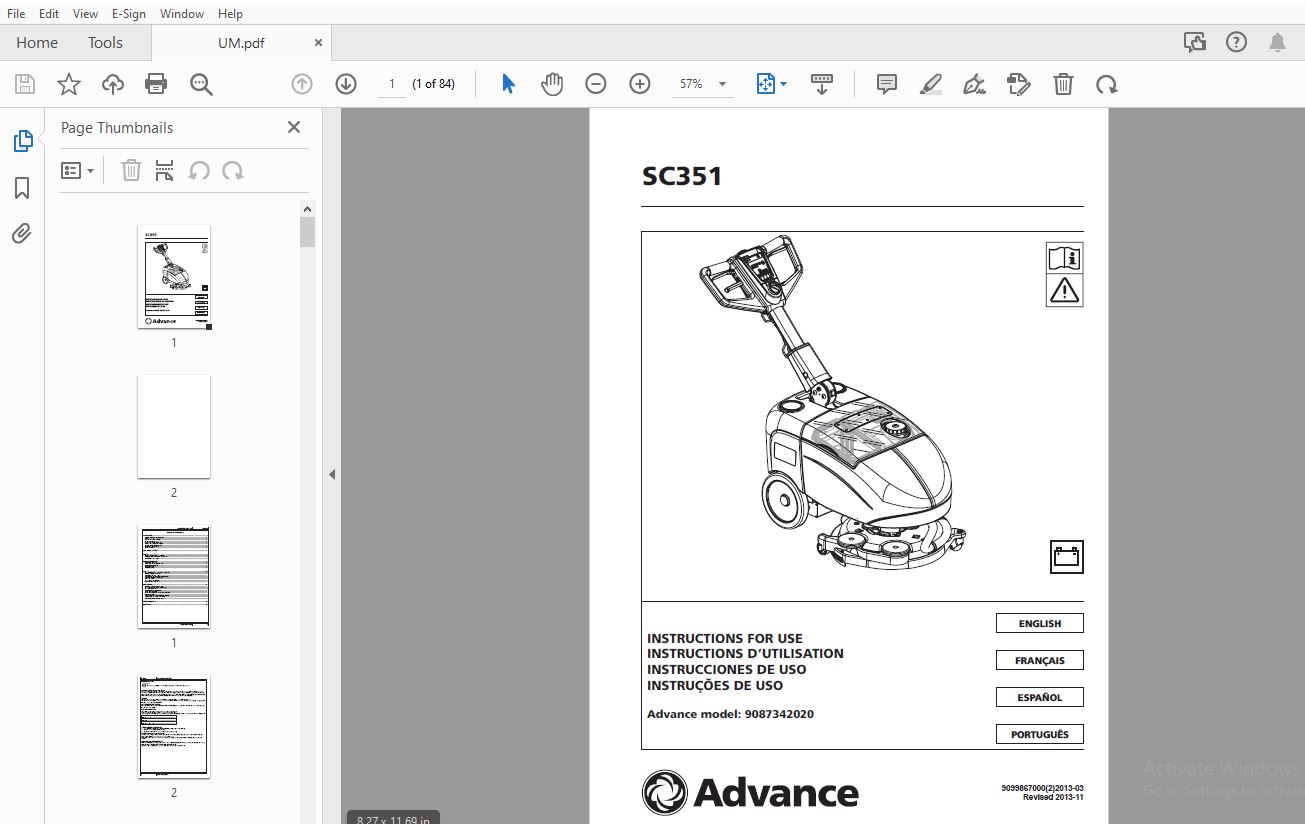Viewport: 1305px width, 824px height.
Task: Toggle the Page Thumbnails panel icon
Action: pyautogui.click(x=22, y=141)
